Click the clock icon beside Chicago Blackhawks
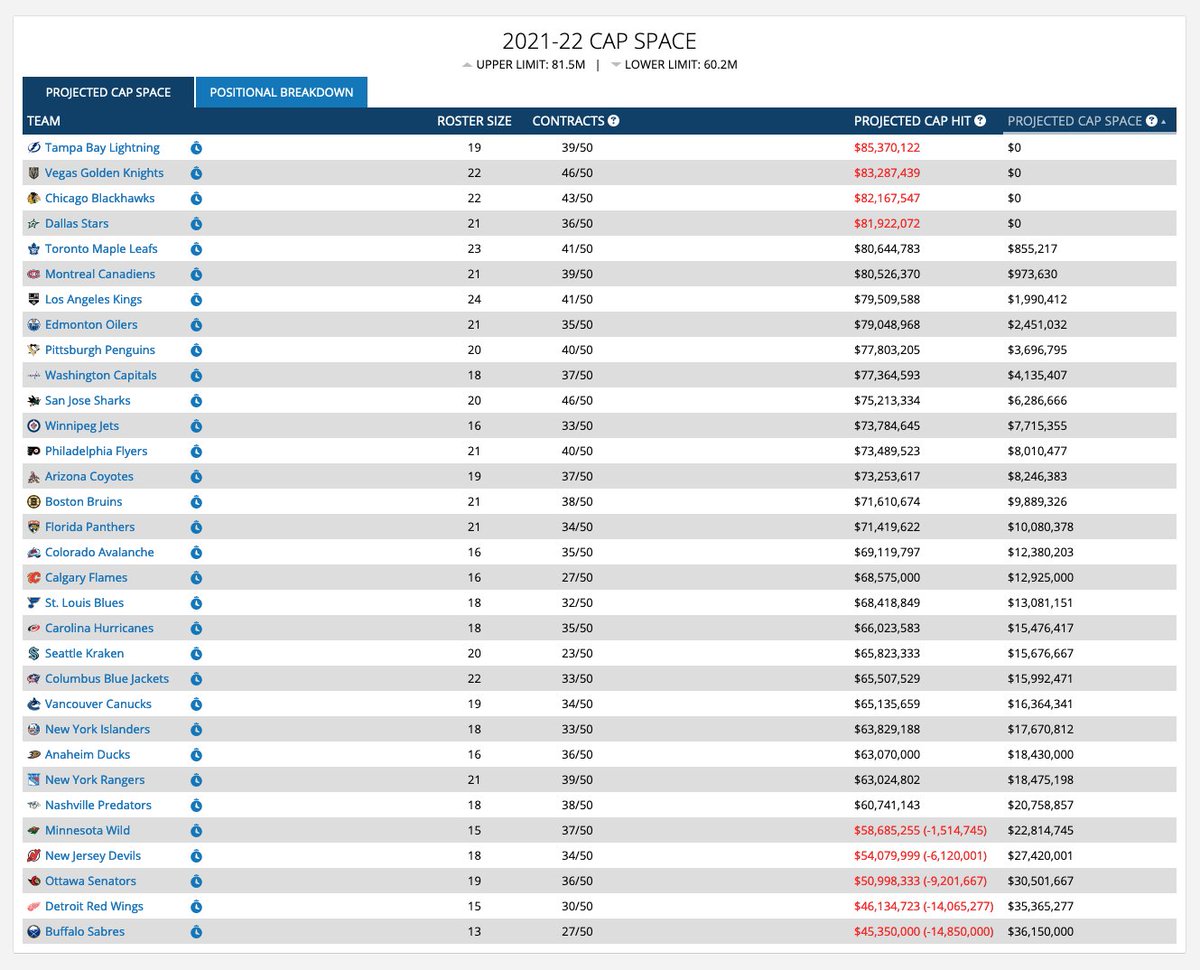 [196, 198]
